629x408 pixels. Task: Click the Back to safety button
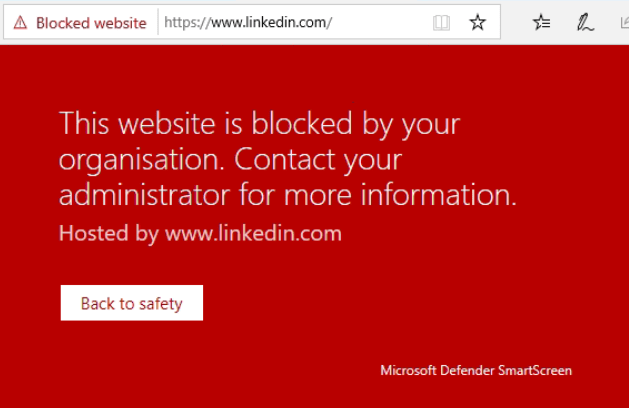(x=132, y=303)
